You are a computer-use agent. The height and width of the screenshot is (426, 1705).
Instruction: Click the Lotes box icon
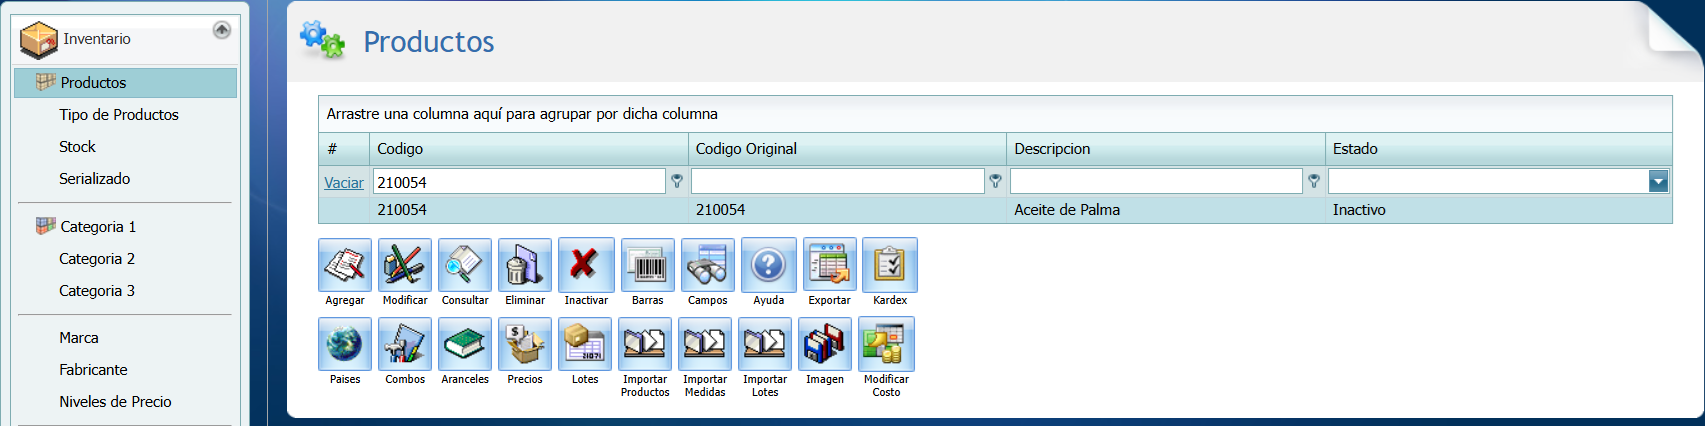point(585,344)
